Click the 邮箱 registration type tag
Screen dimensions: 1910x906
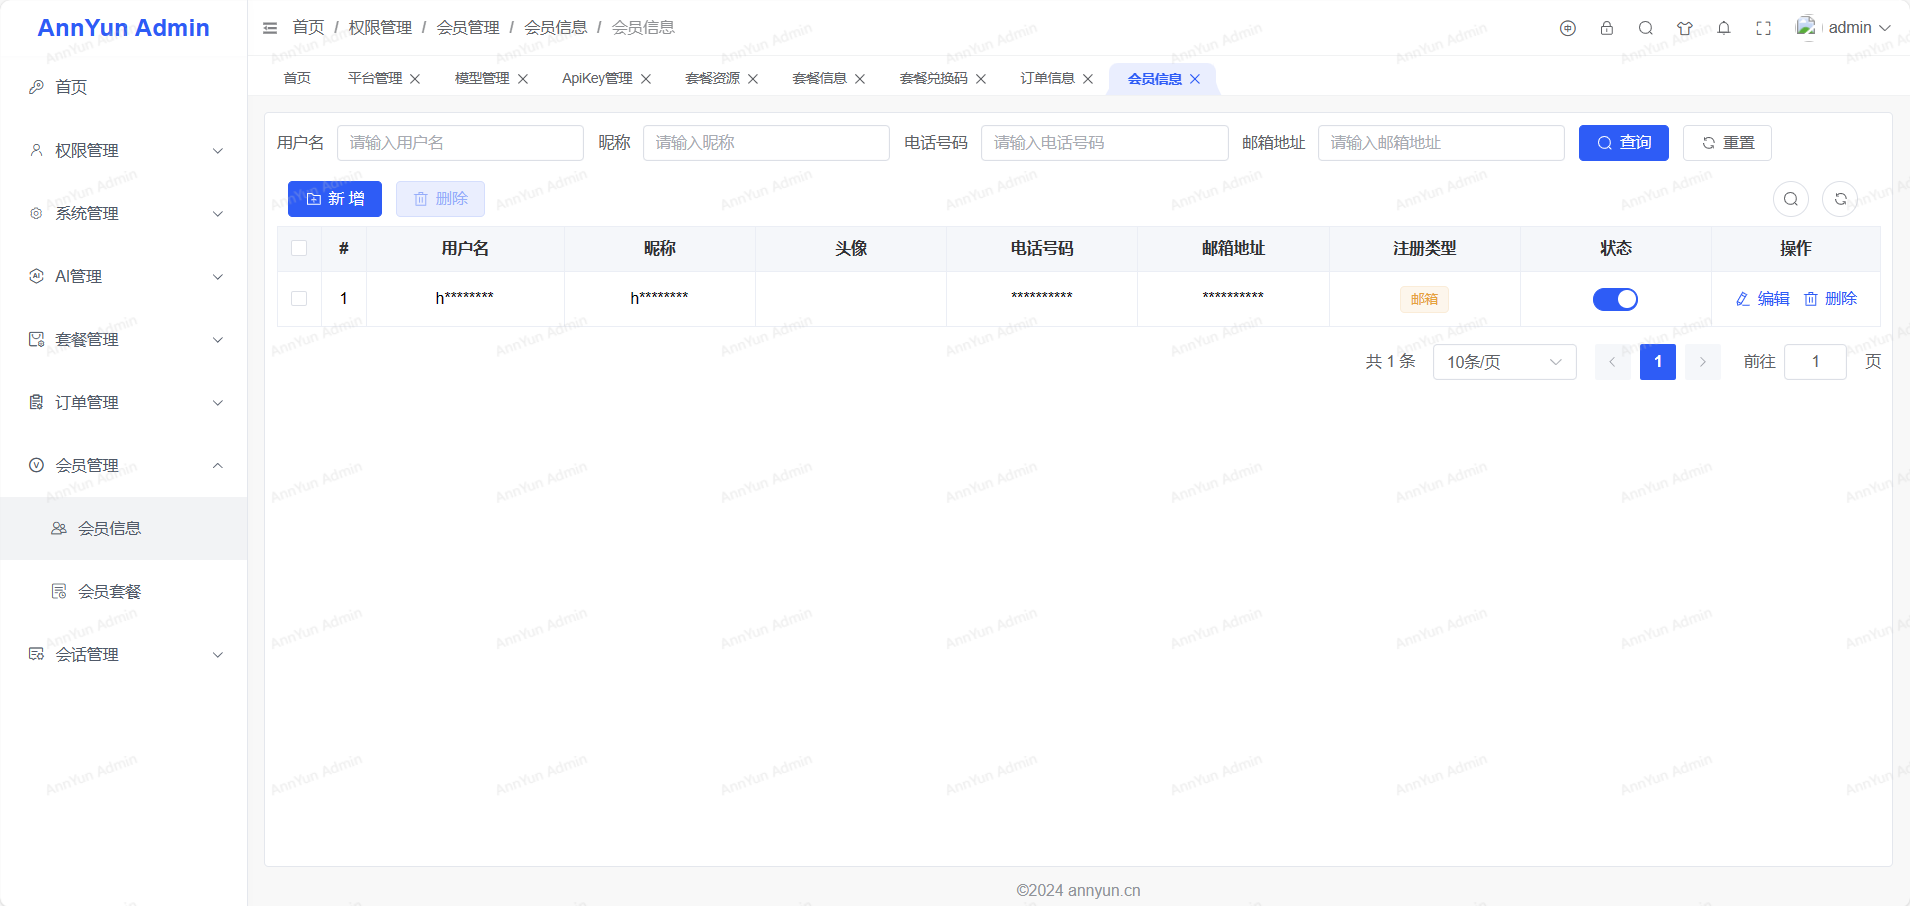[x=1424, y=299]
